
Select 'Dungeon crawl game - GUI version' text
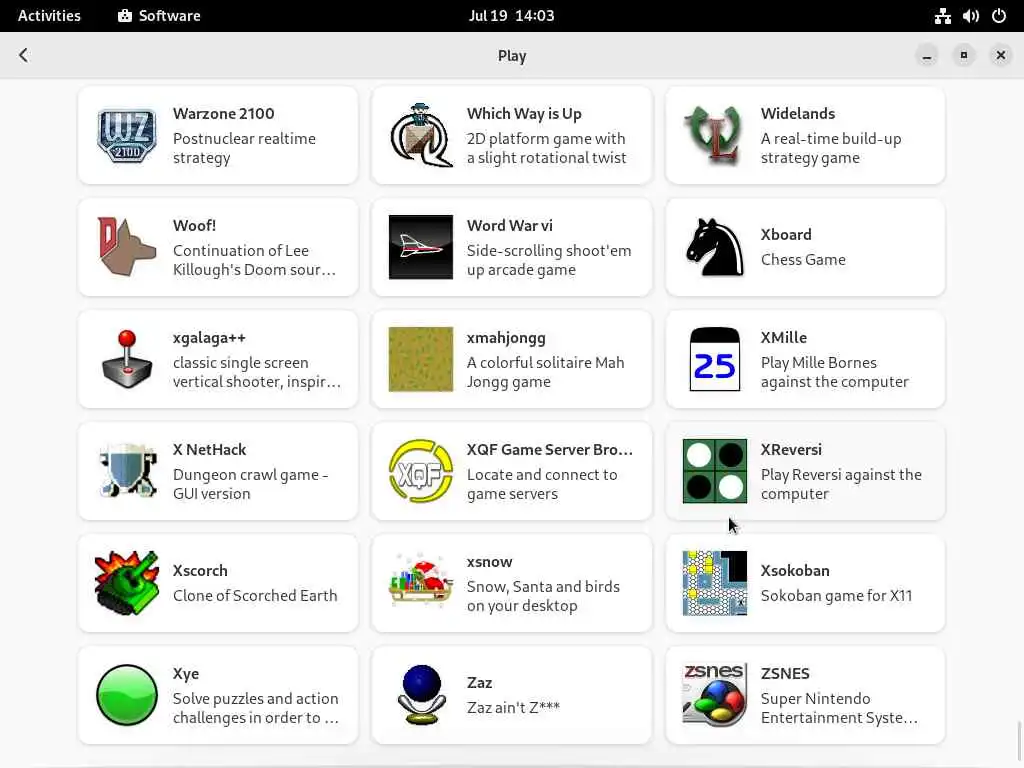pos(250,484)
